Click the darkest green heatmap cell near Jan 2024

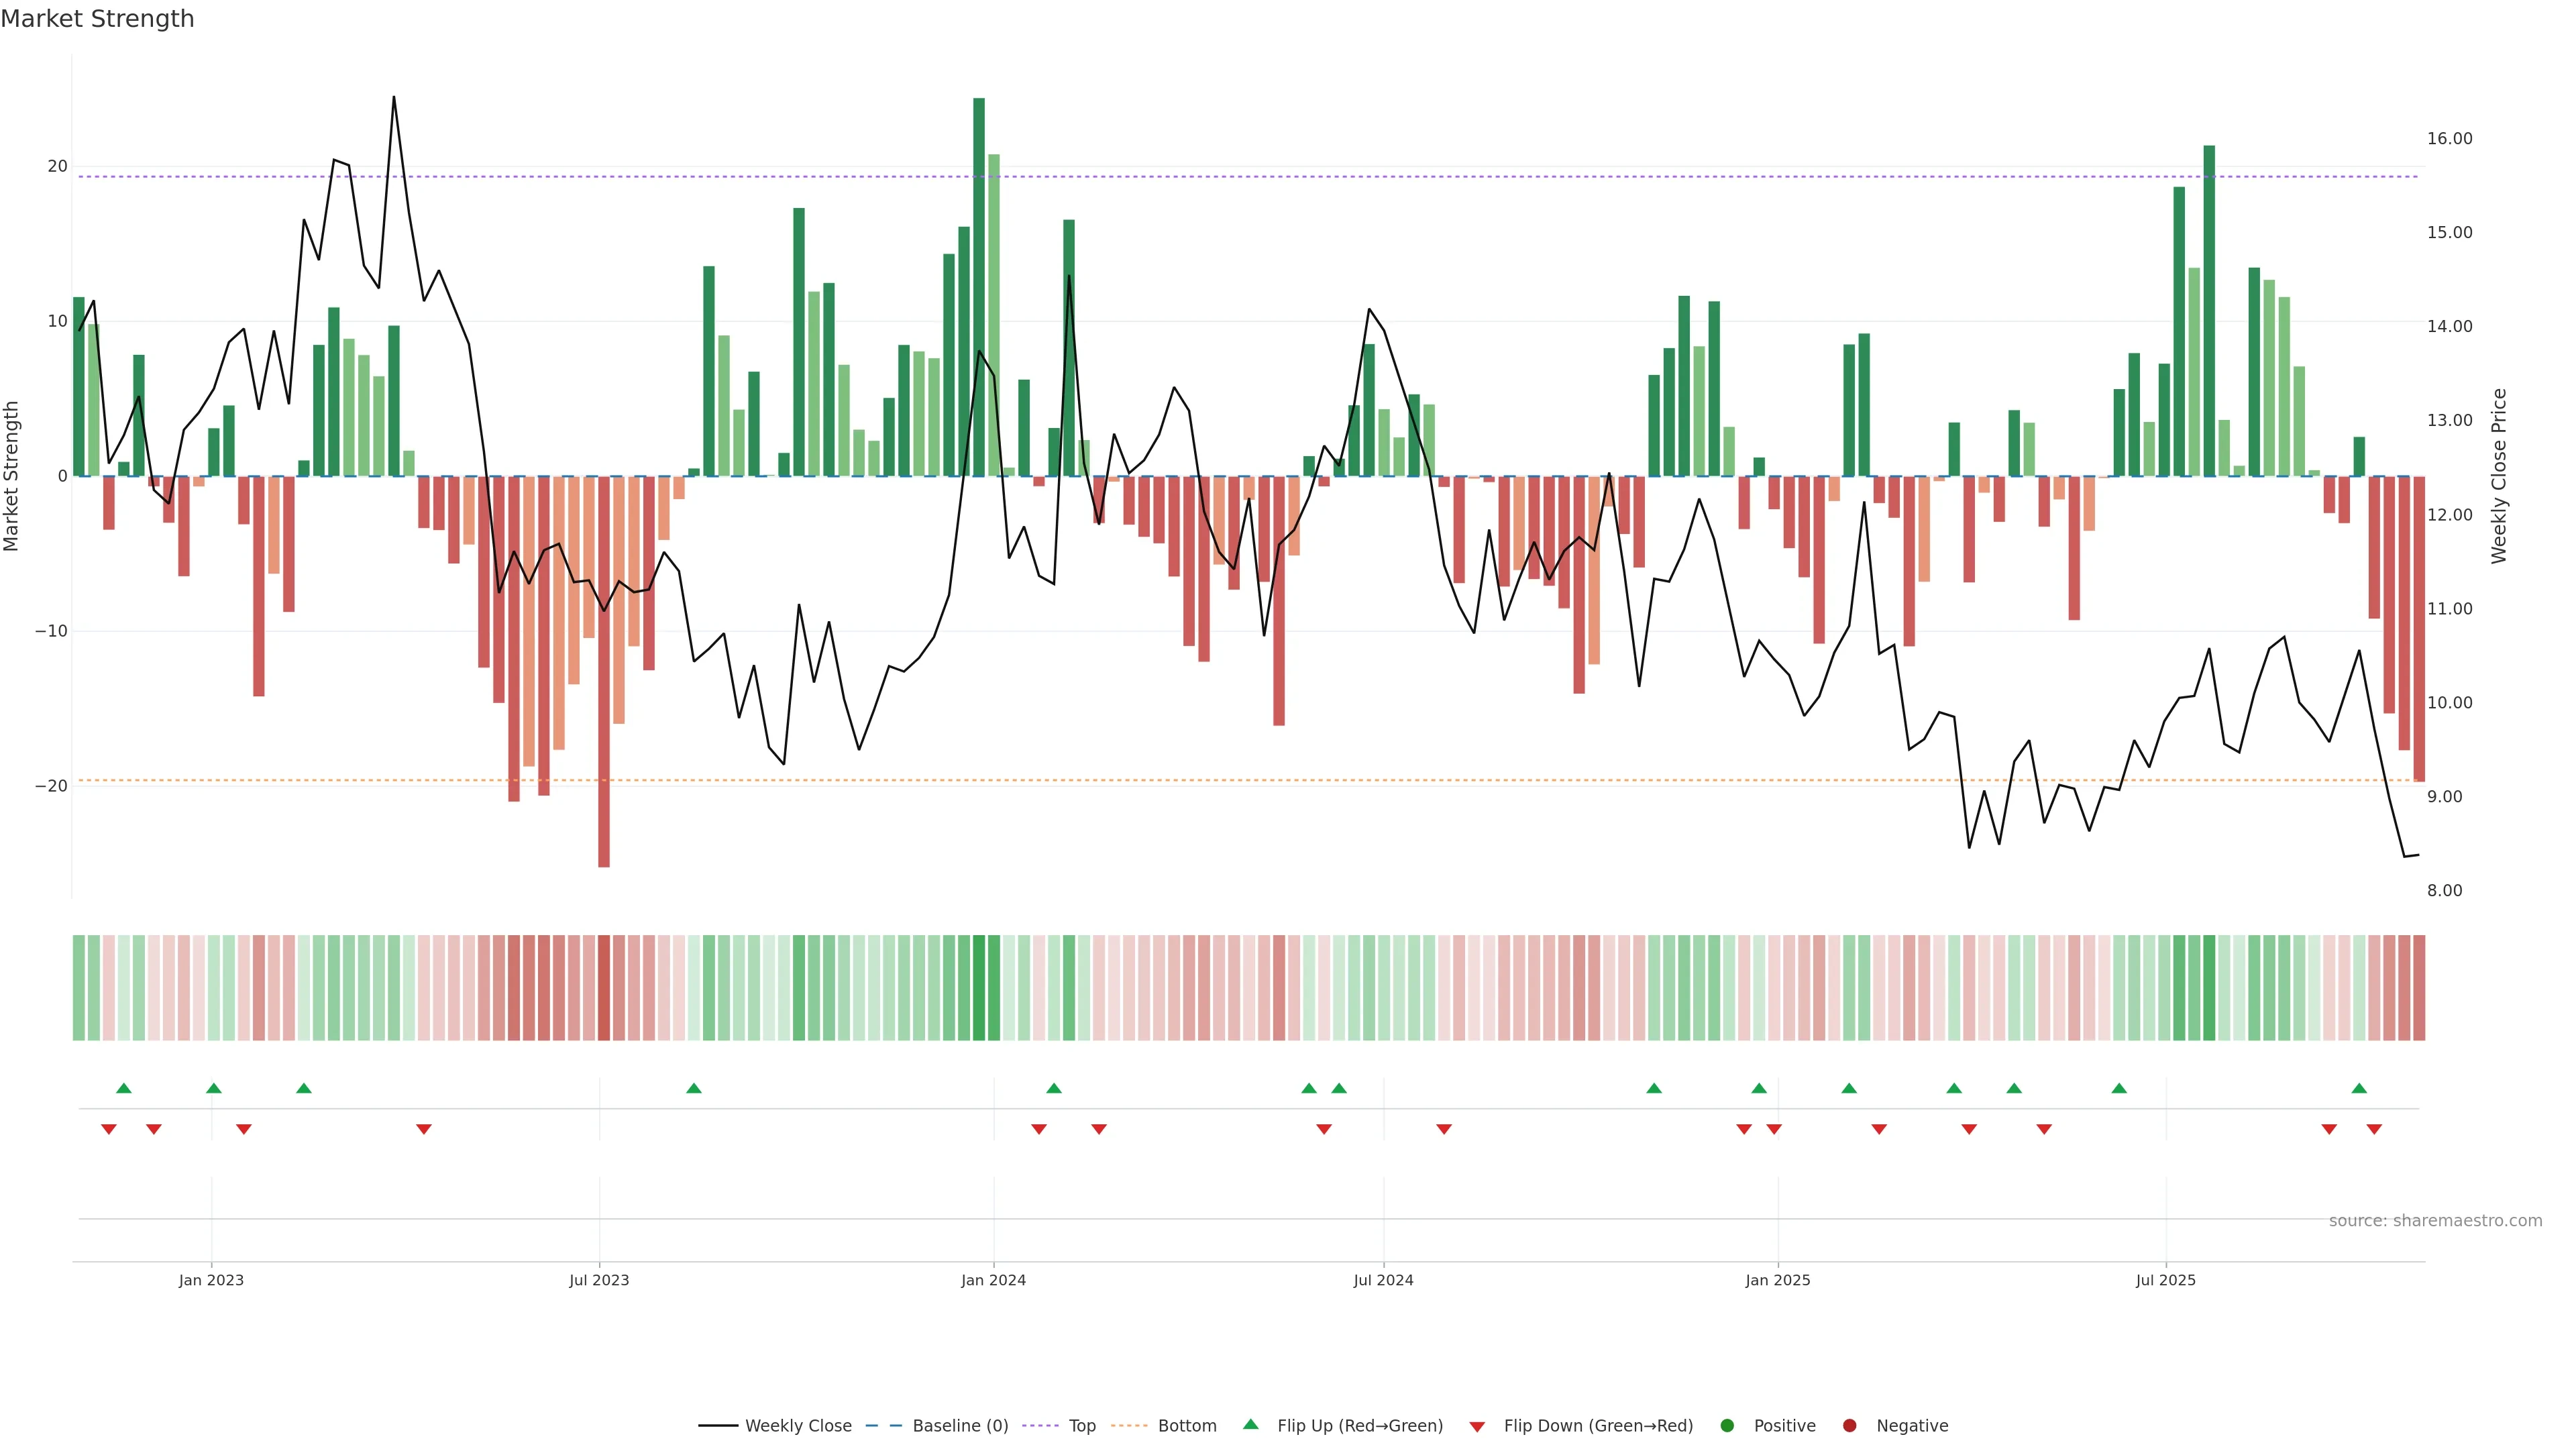979,987
